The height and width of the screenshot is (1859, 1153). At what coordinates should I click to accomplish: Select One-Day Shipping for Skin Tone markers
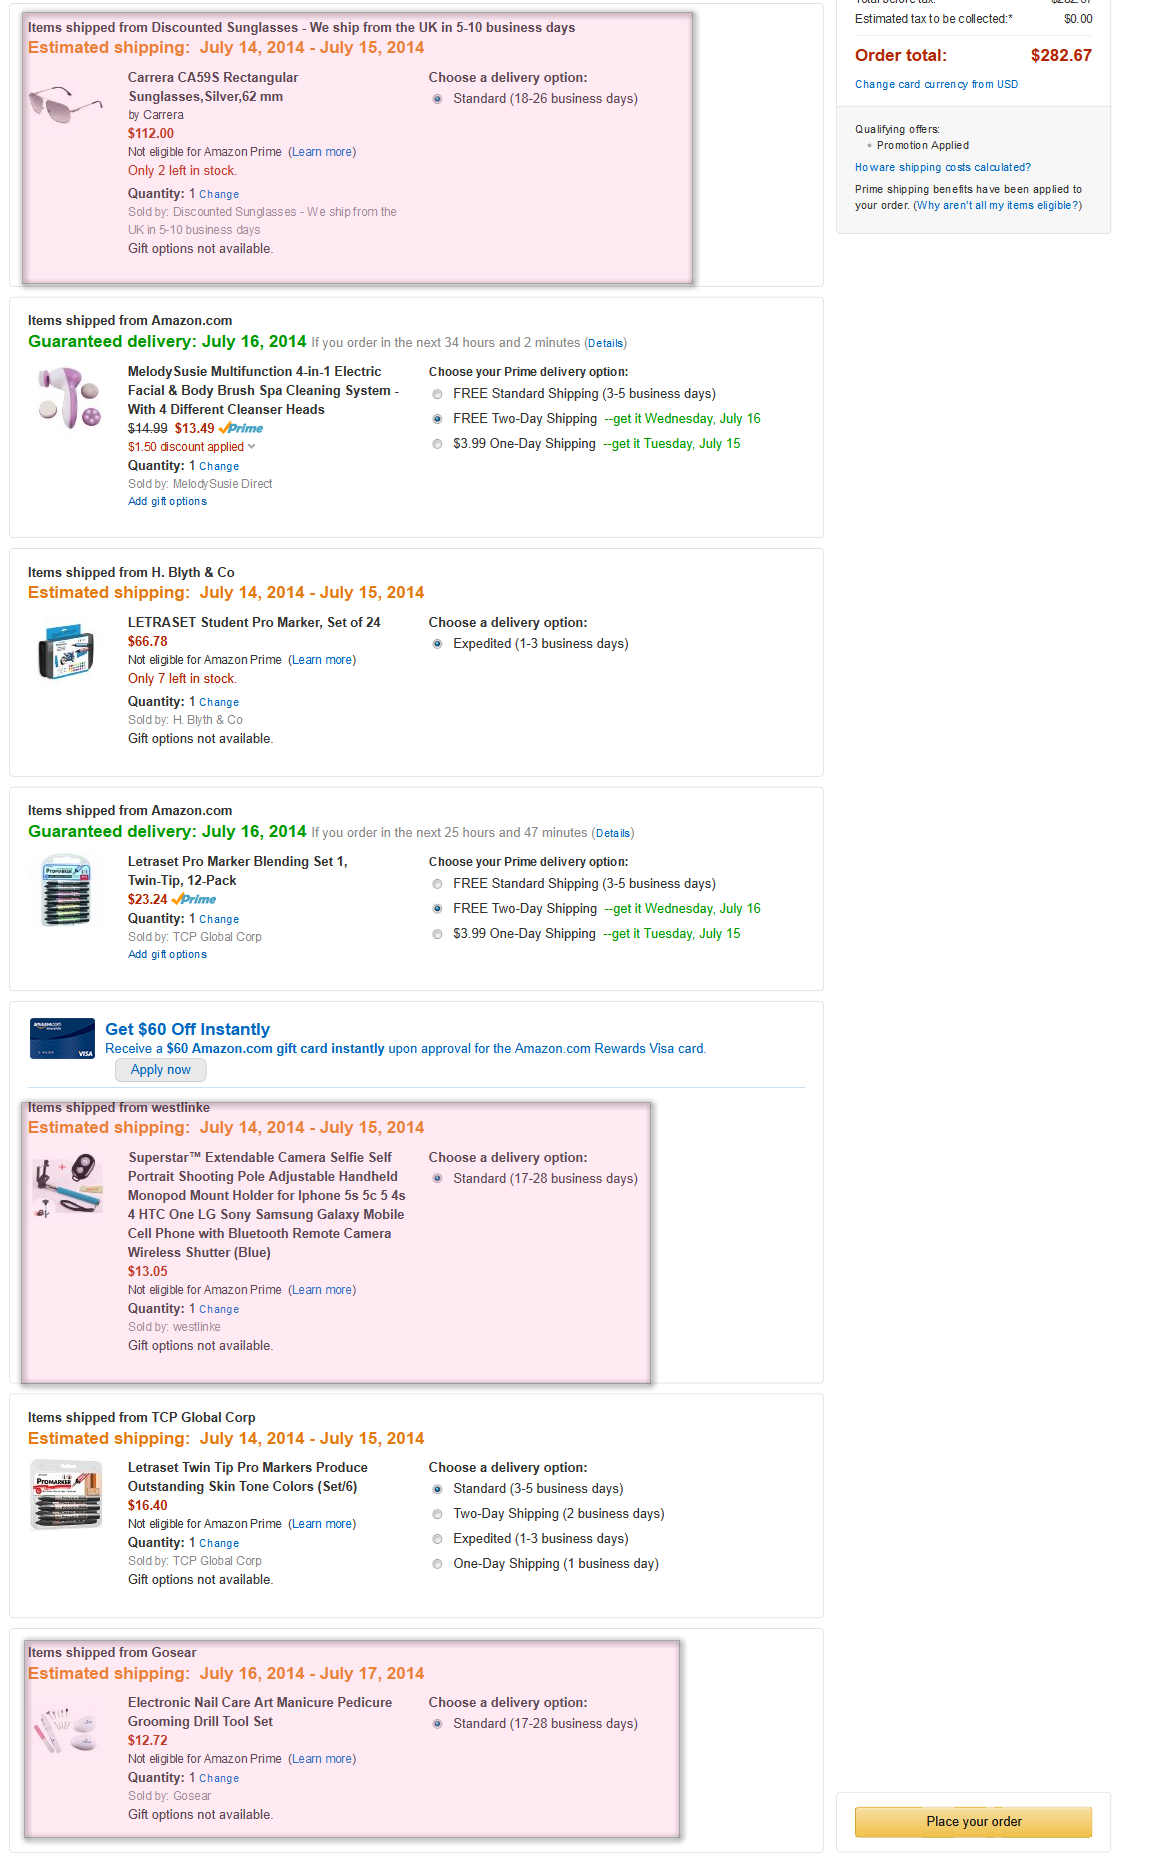coord(437,1564)
